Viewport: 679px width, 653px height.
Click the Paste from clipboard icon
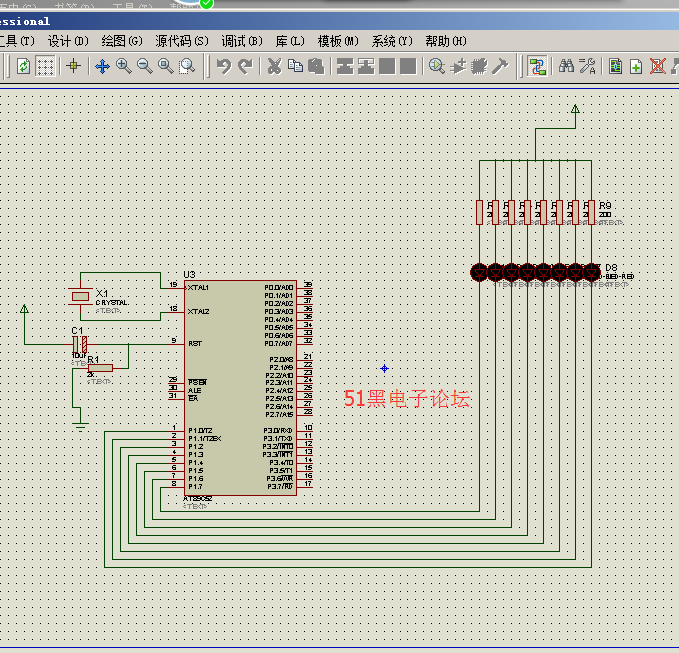316,66
